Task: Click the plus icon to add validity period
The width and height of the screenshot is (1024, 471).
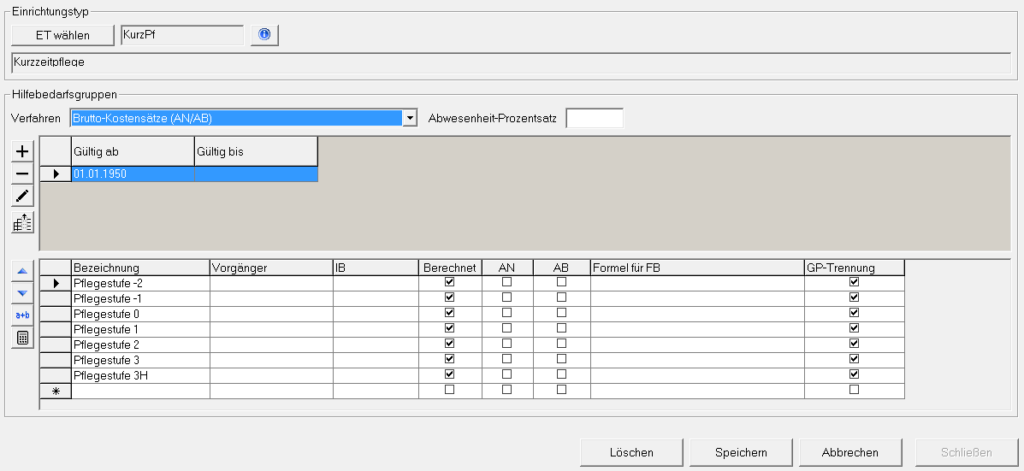Action: 22,151
